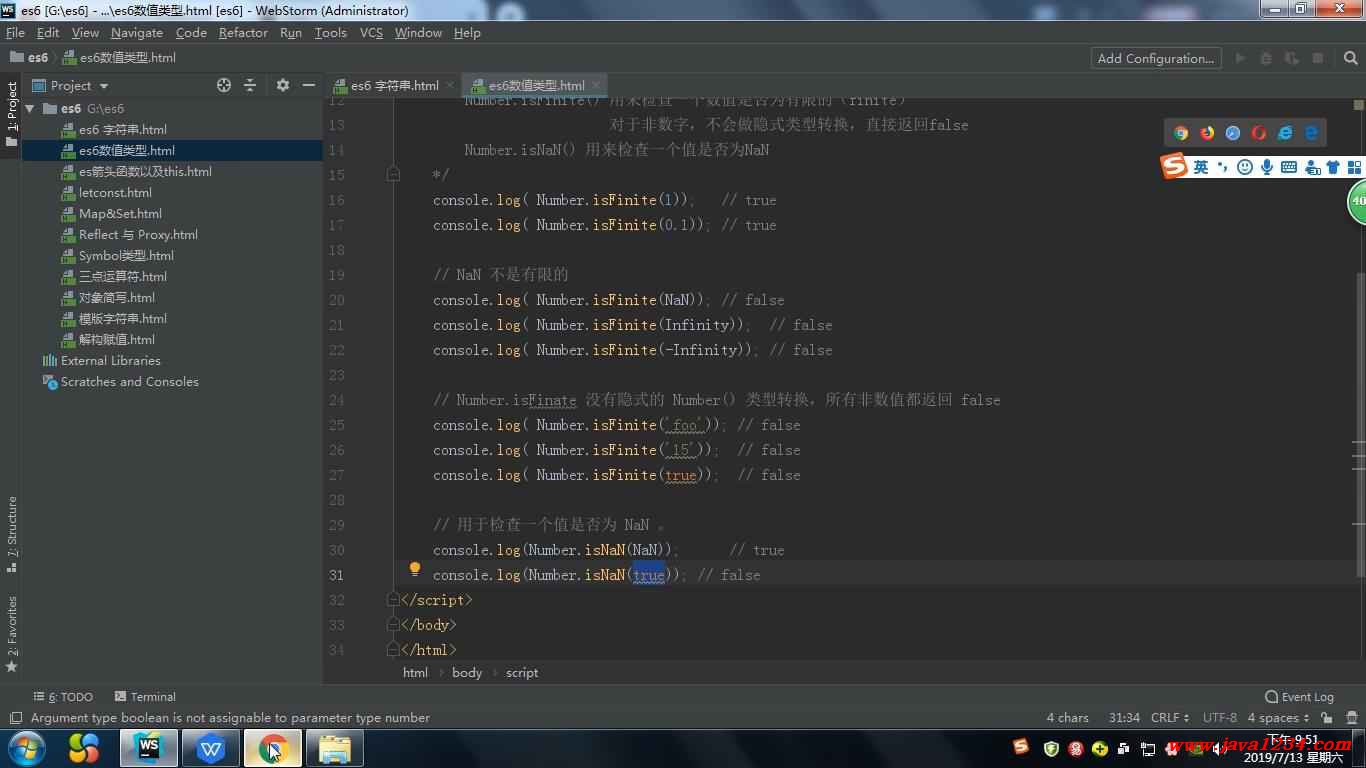Open in Internet Explorer from editor browser bar
This screenshot has height=768, width=1366.
click(1285, 133)
